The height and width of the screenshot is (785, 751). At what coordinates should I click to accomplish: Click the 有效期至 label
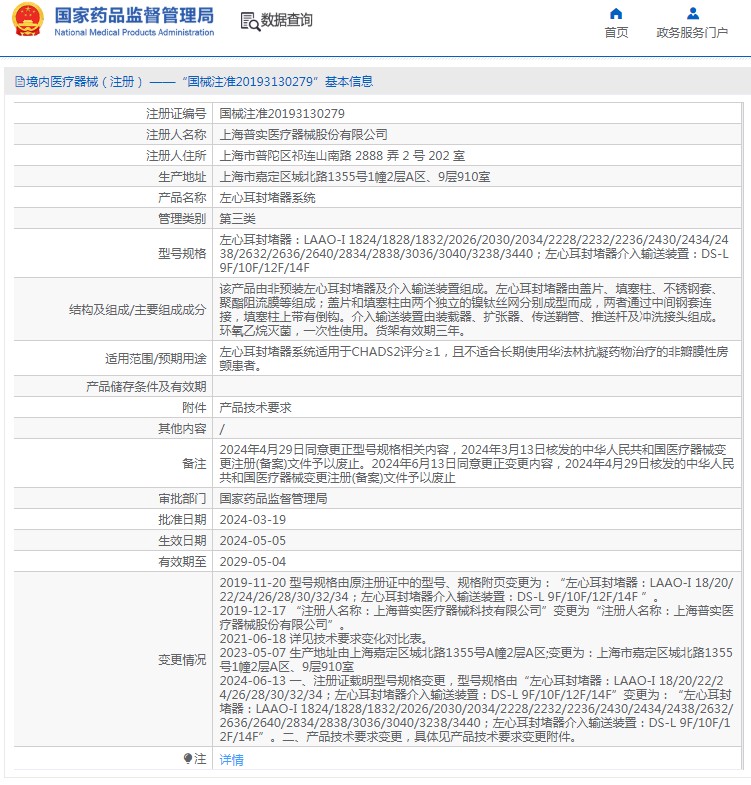coord(182,562)
